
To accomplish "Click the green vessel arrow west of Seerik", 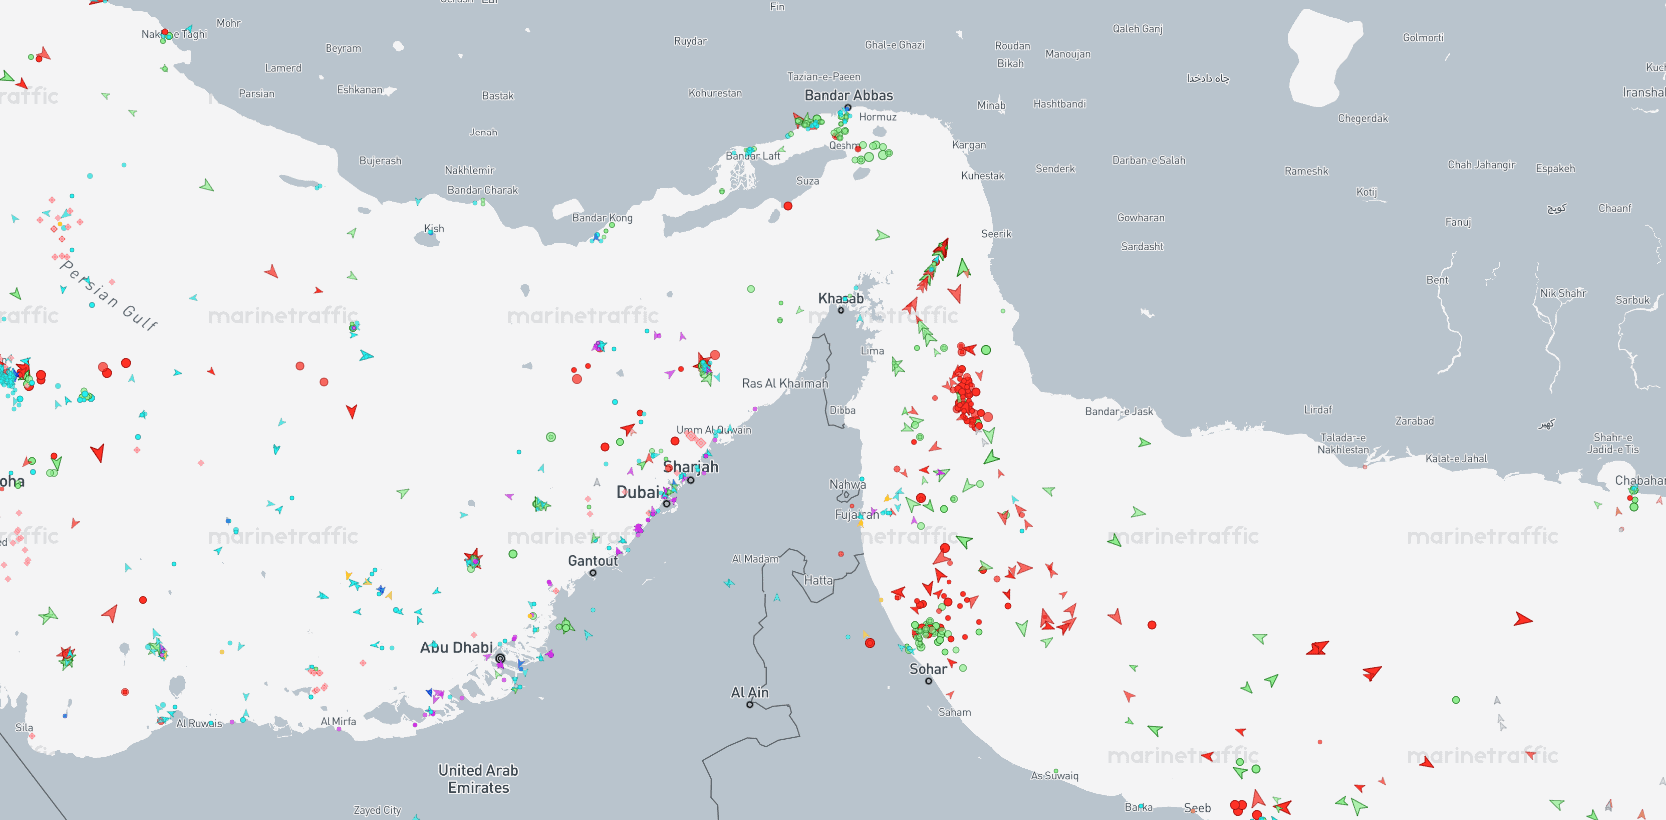I will (882, 236).
